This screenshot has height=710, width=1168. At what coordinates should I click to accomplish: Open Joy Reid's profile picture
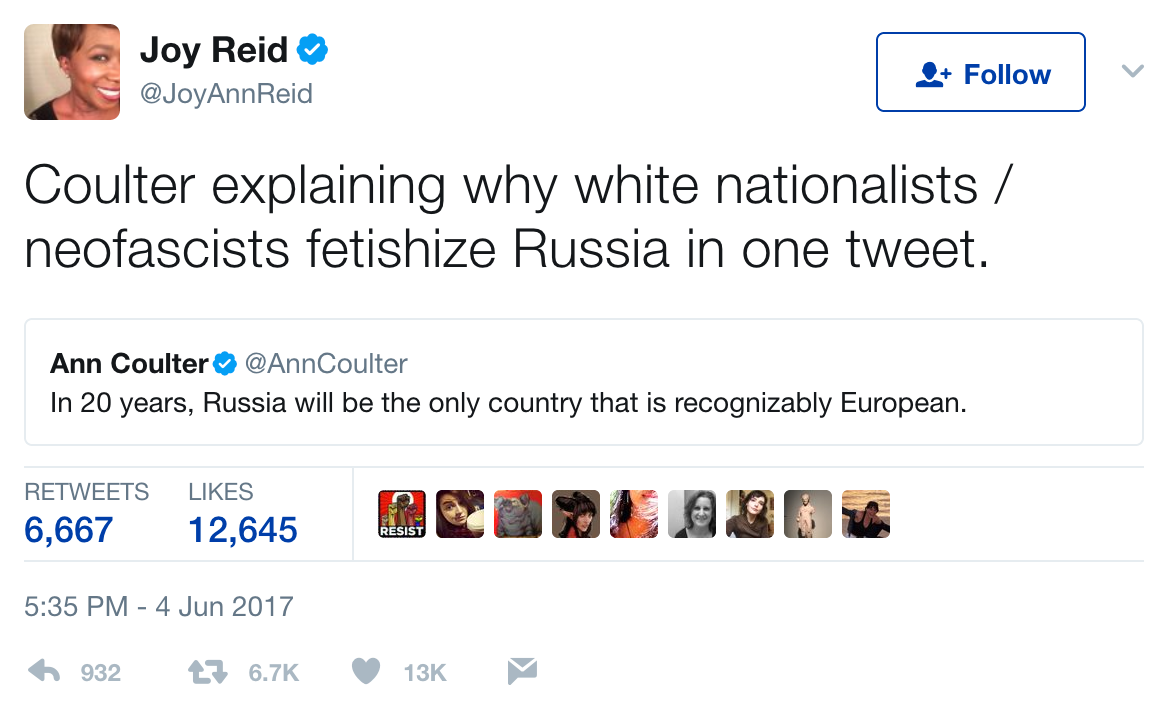pyautogui.click(x=72, y=72)
